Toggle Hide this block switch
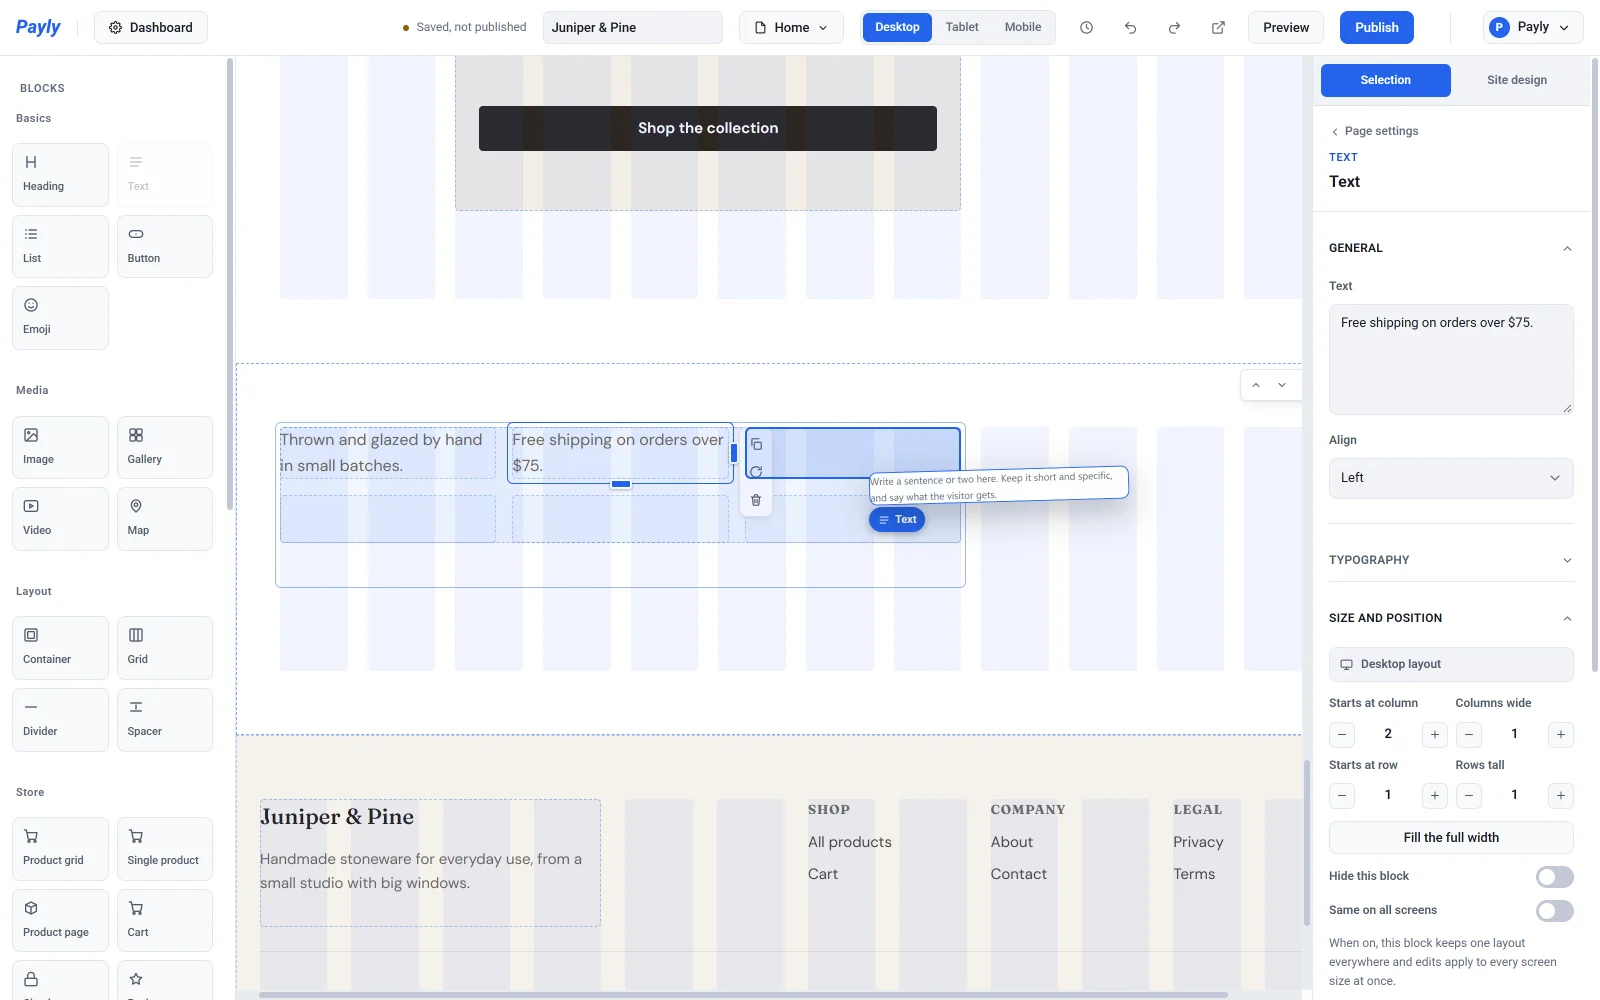The image size is (1600, 1000). (x=1555, y=877)
